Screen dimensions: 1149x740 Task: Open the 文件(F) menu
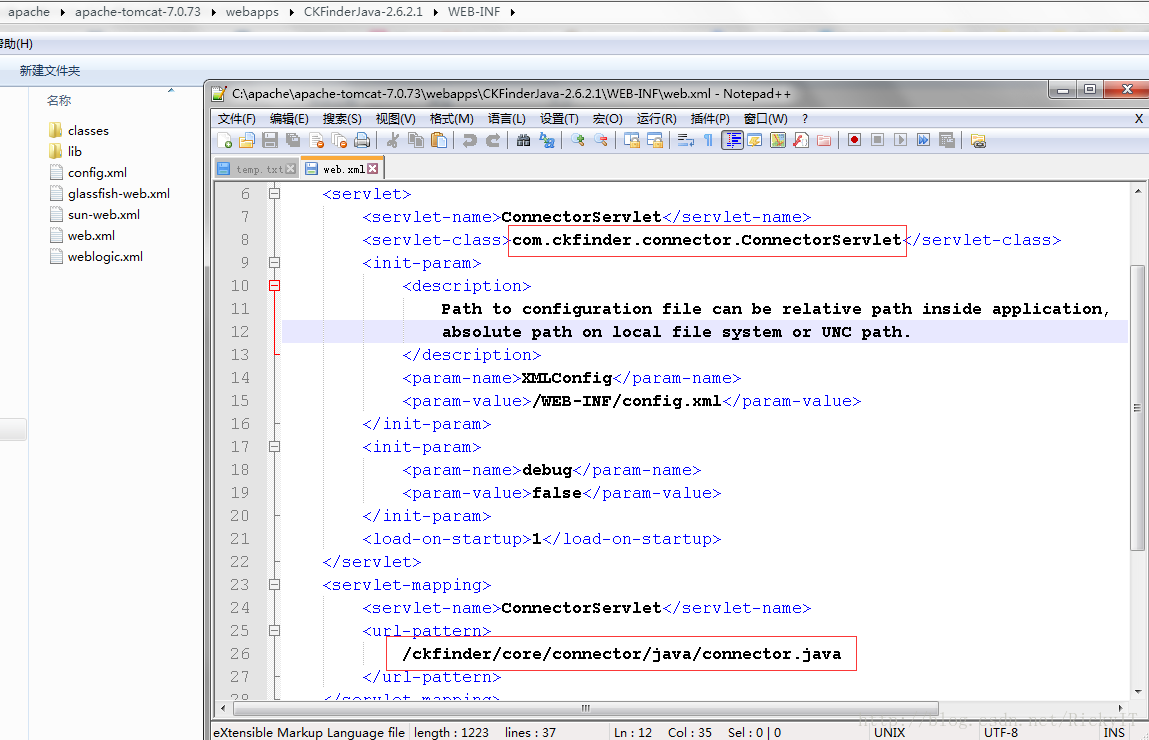click(237, 119)
